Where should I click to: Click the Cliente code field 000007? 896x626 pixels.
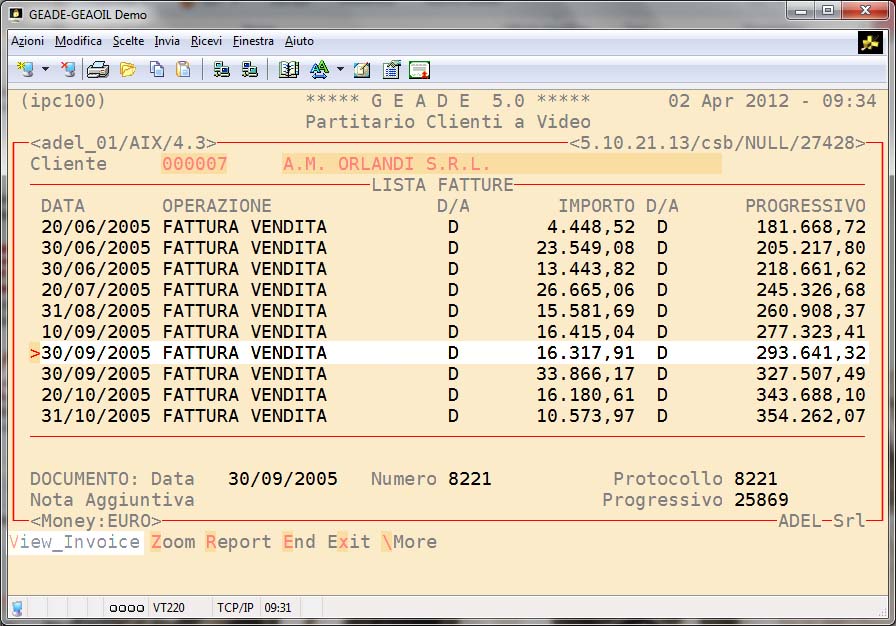tap(194, 164)
